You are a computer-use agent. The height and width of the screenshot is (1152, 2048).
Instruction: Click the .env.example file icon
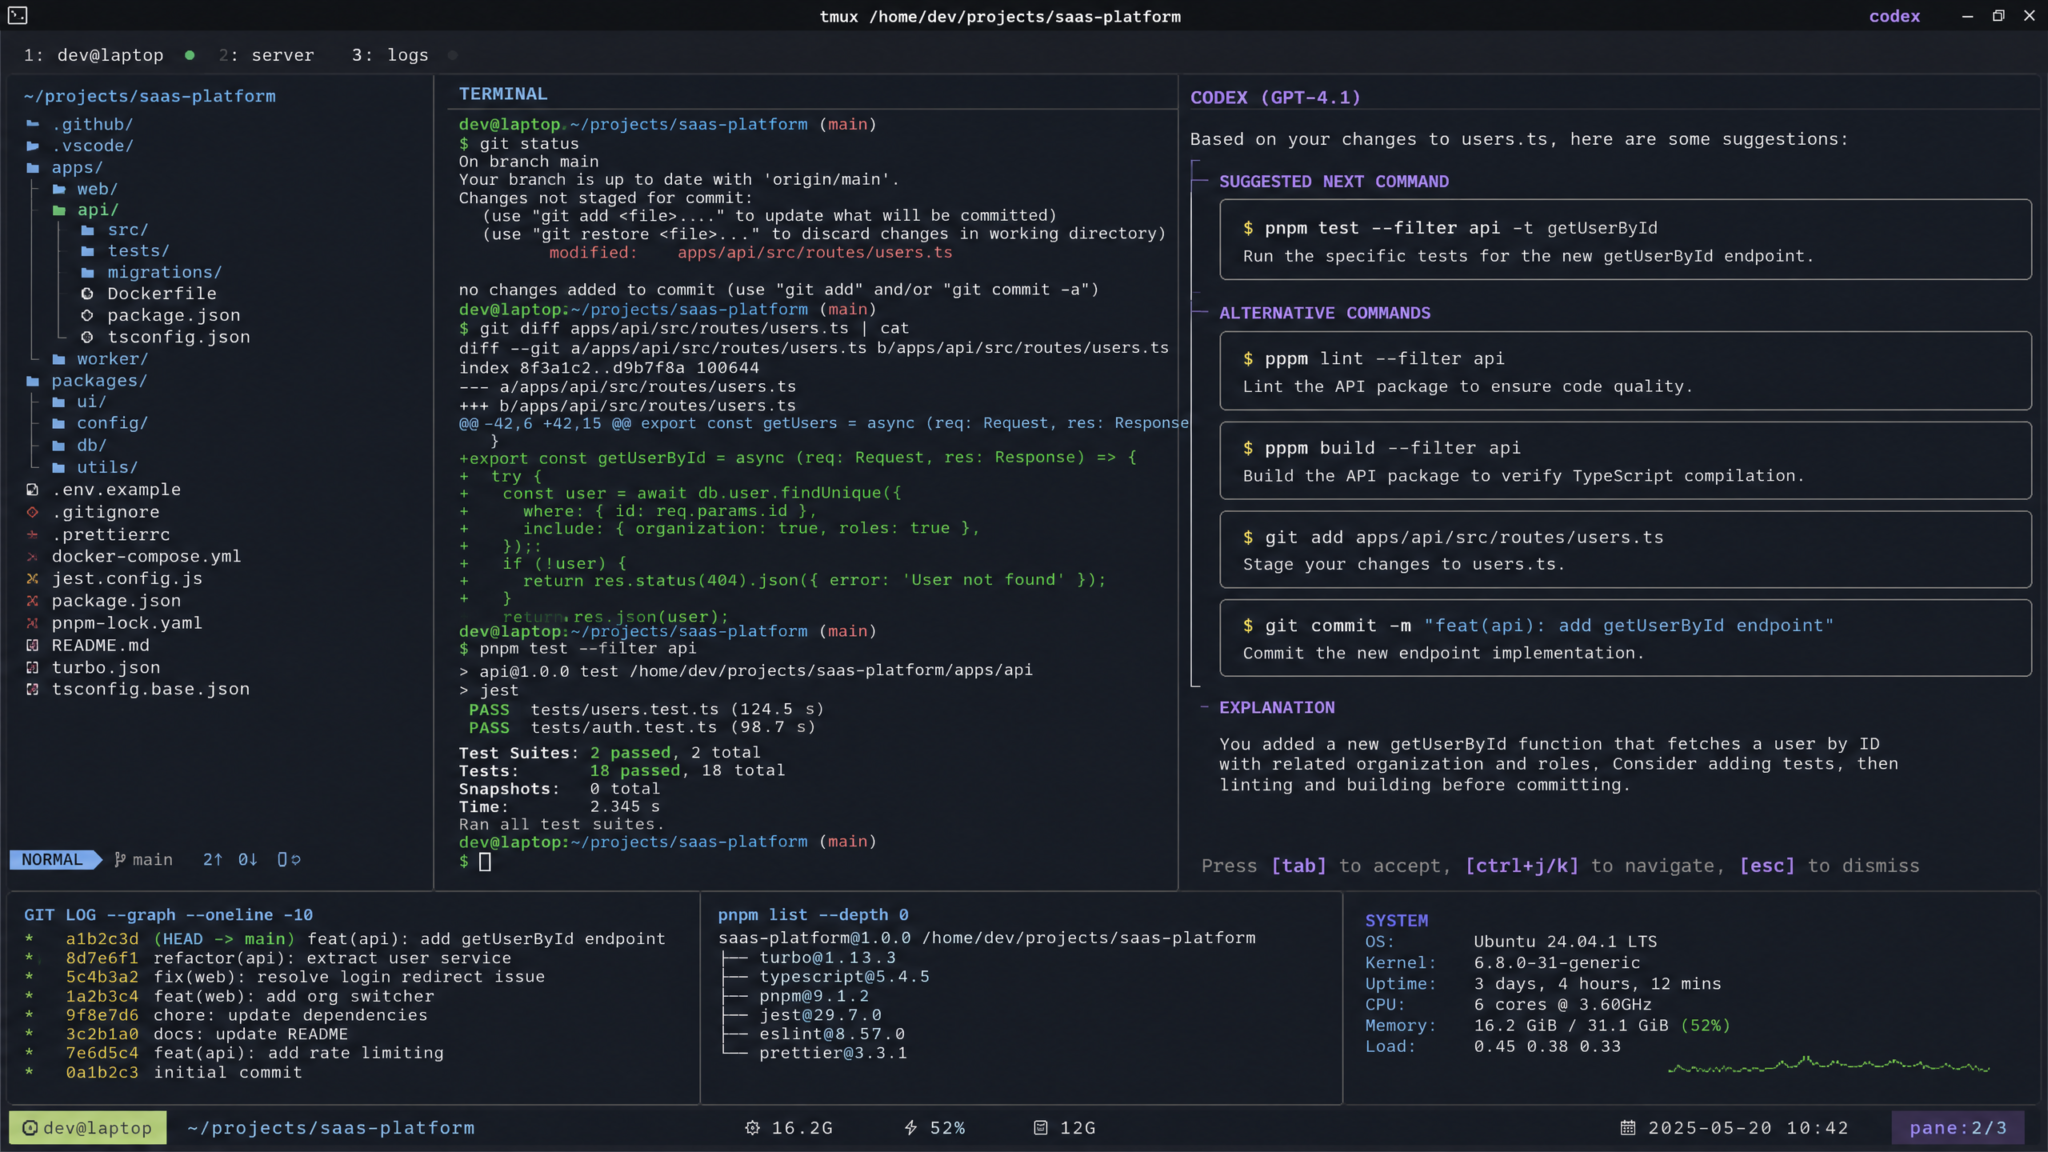tap(33, 490)
